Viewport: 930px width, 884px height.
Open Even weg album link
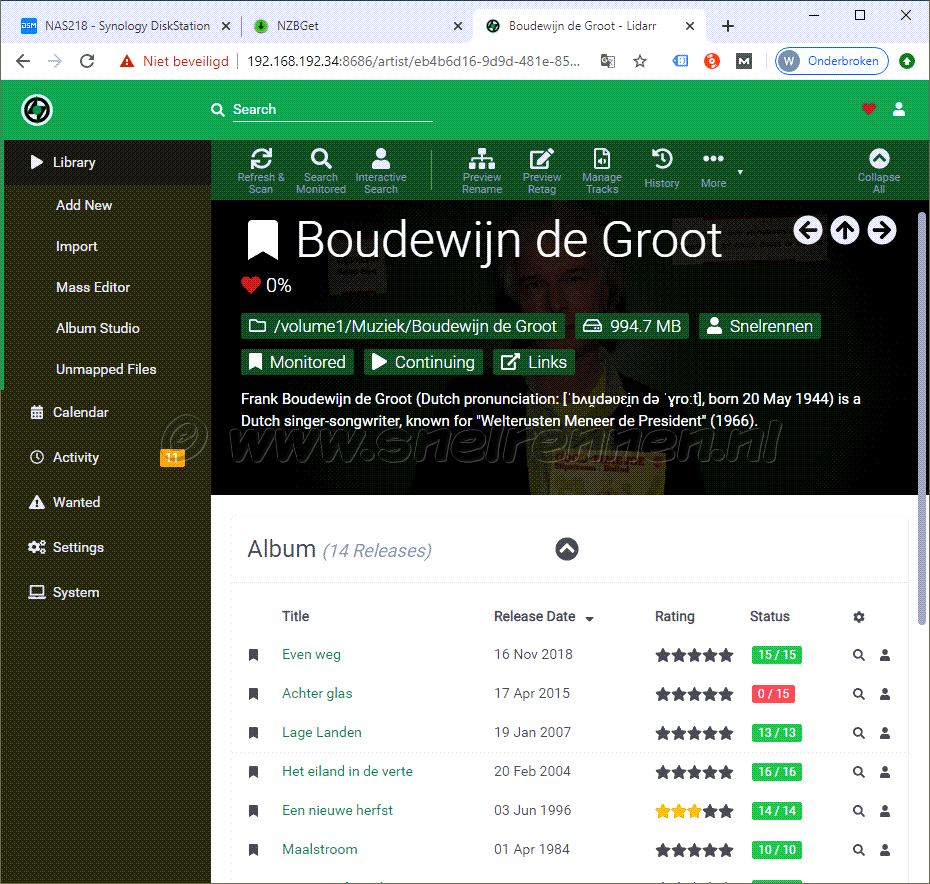tap(311, 654)
